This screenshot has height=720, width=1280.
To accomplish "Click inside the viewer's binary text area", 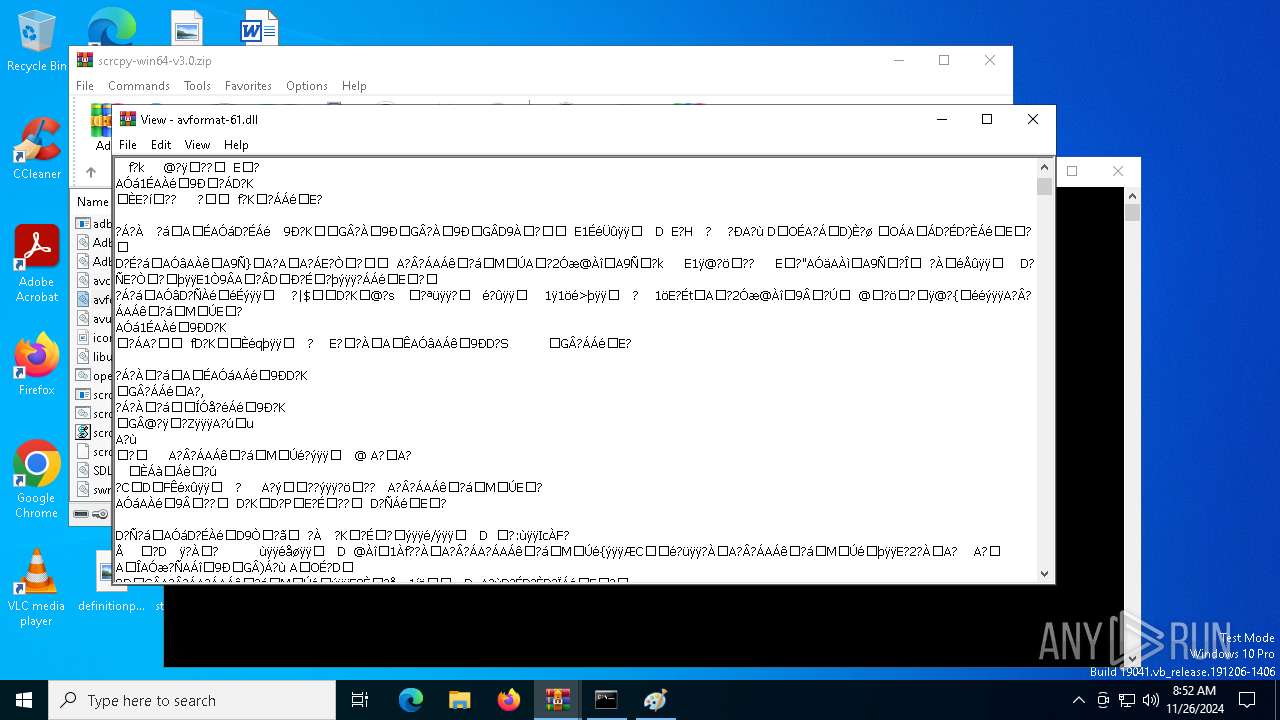I will pos(575,370).
